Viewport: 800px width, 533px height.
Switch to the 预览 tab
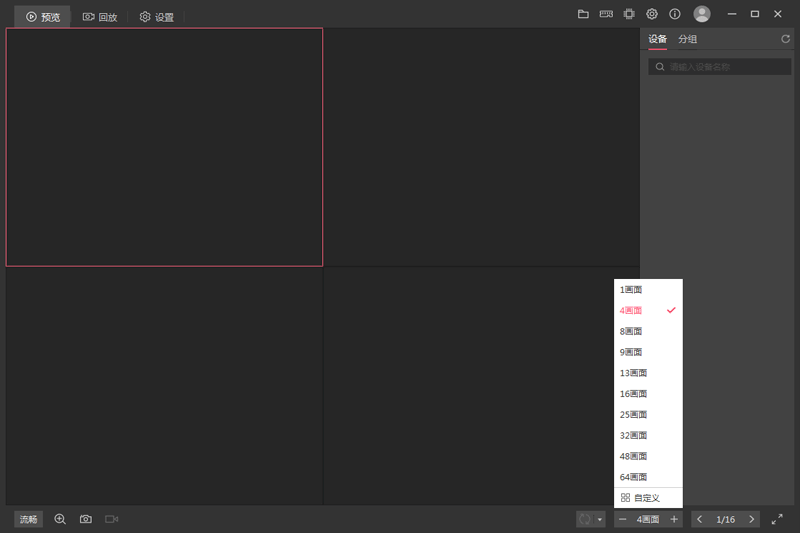pyautogui.click(x=43, y=17)
